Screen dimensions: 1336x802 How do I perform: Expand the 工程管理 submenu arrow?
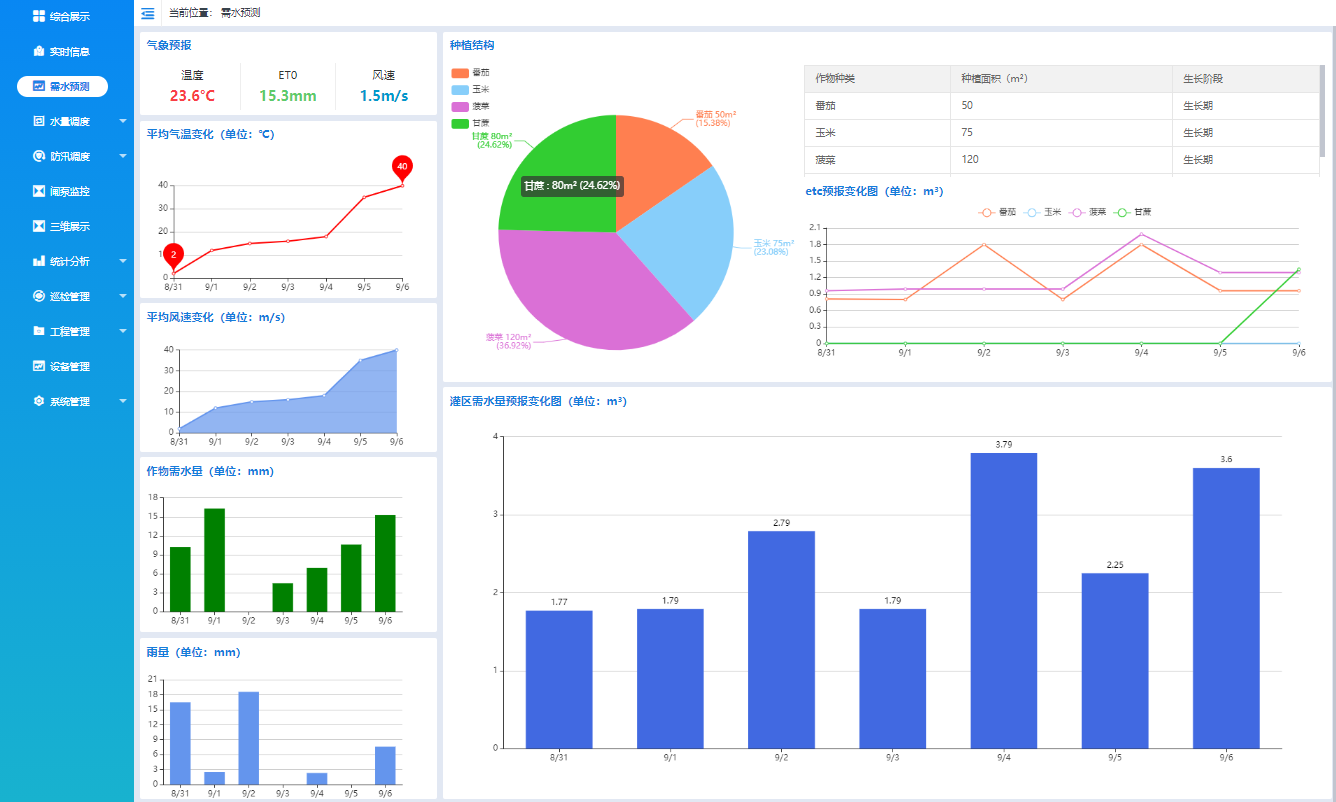(123, 331)
